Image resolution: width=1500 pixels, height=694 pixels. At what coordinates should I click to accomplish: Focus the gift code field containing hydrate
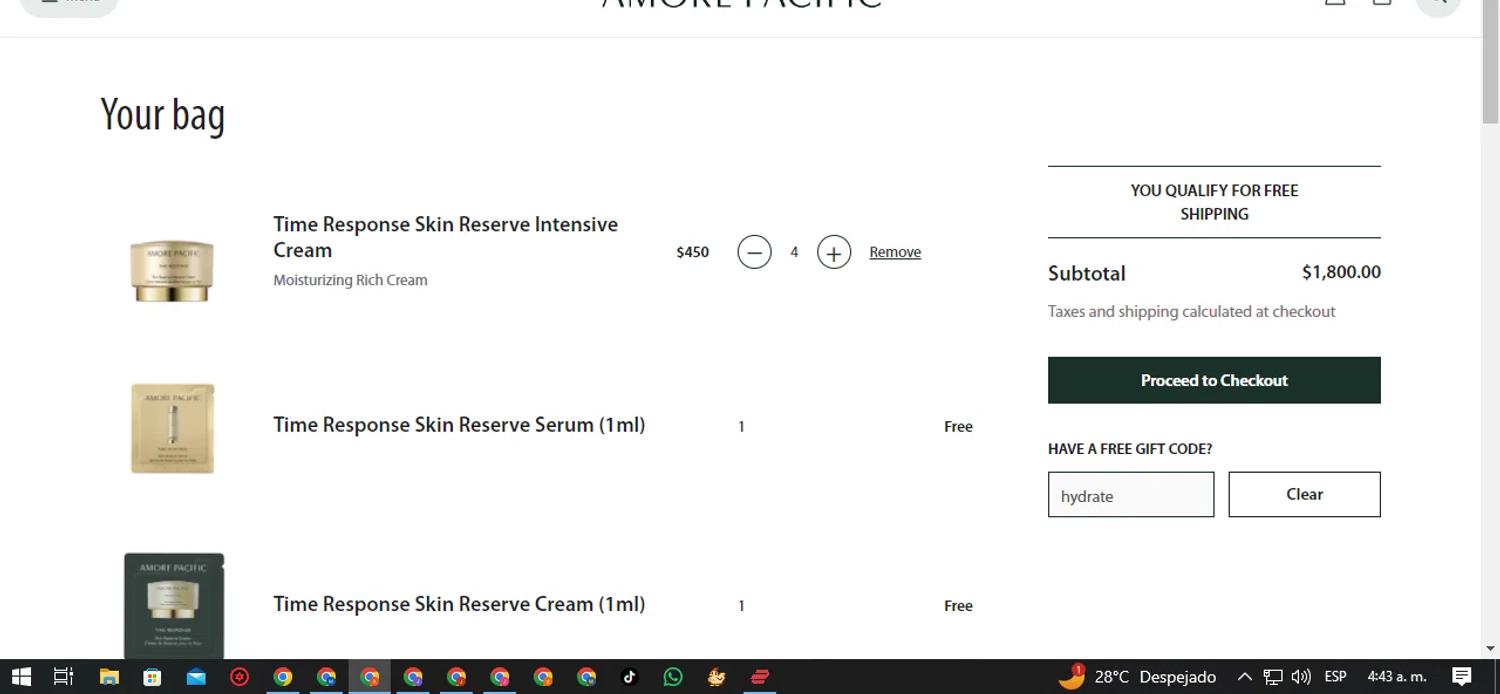click(1131, 494)
